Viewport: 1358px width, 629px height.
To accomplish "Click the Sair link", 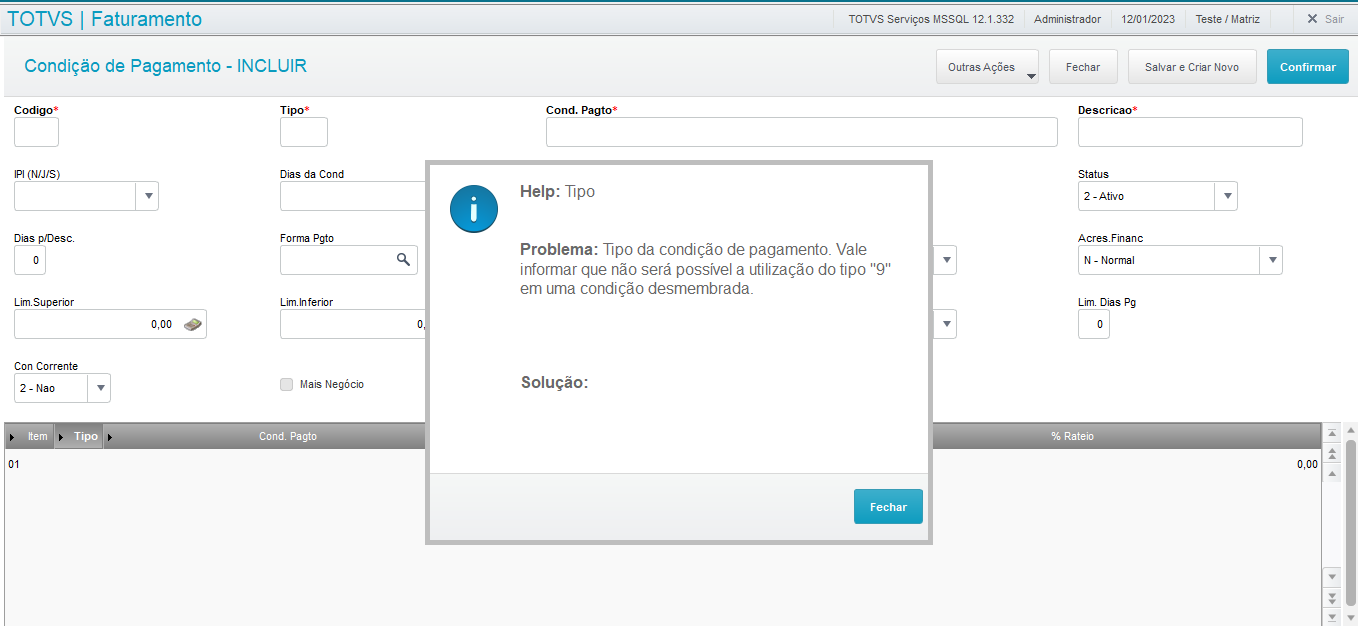I will coord(1334,19).
